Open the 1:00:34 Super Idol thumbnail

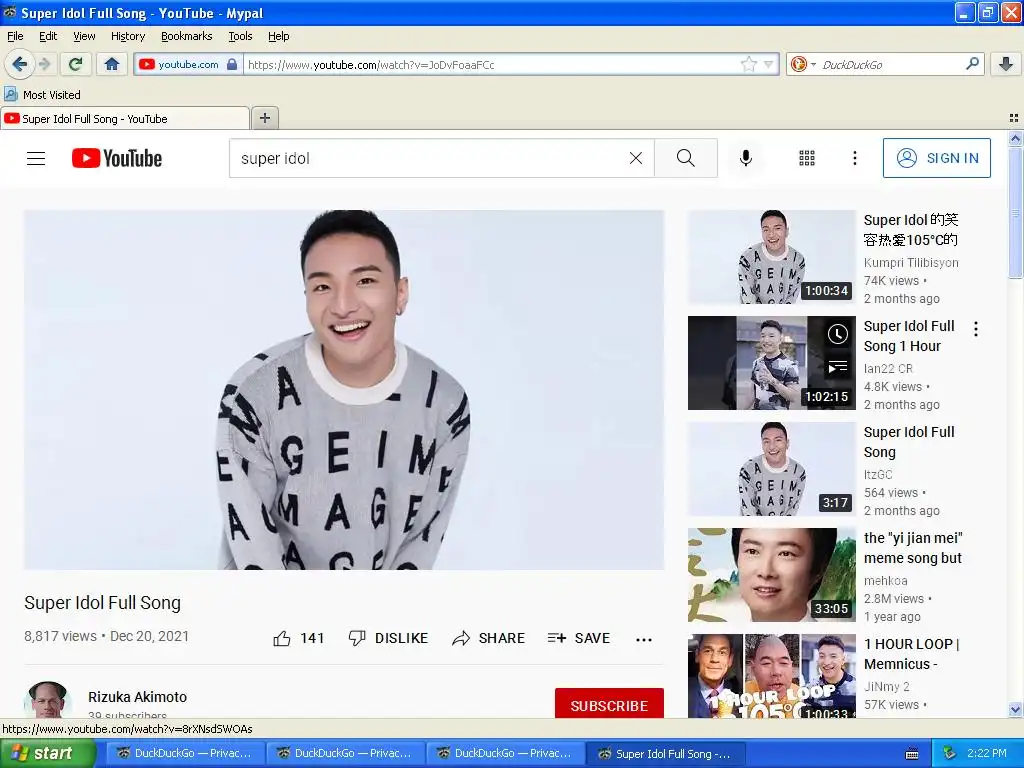point(771,257)
